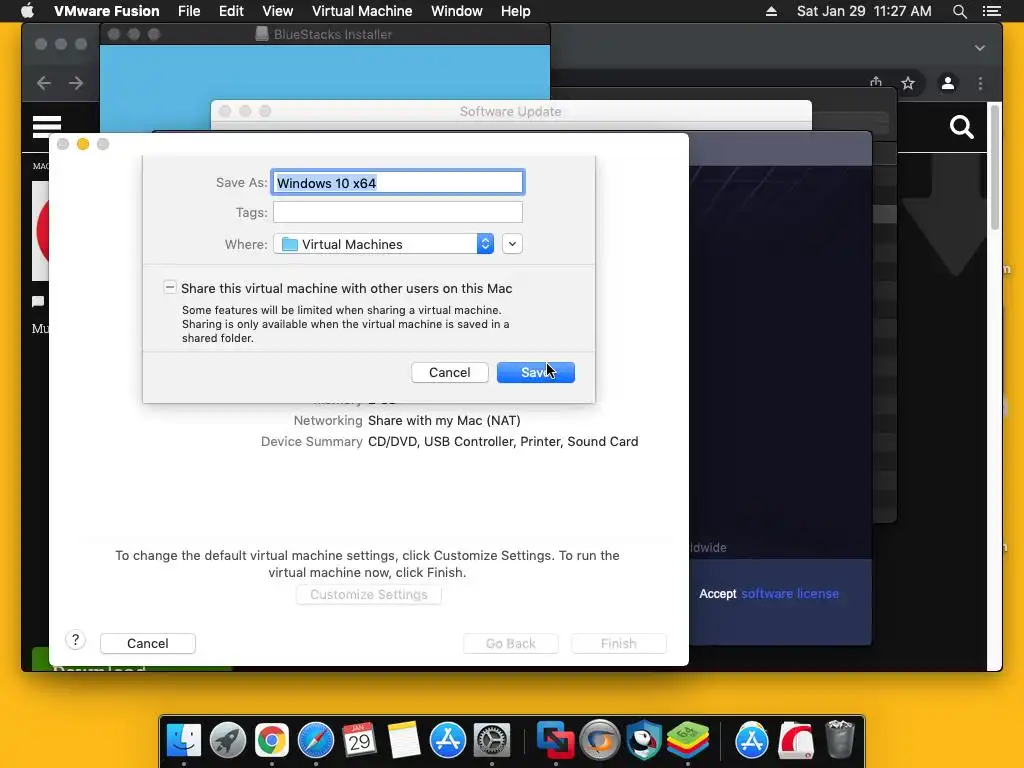The width and height of the screenshot is (1024, 768).
Task: Click the eject icon in menu bar
Action: pos(771,11)
